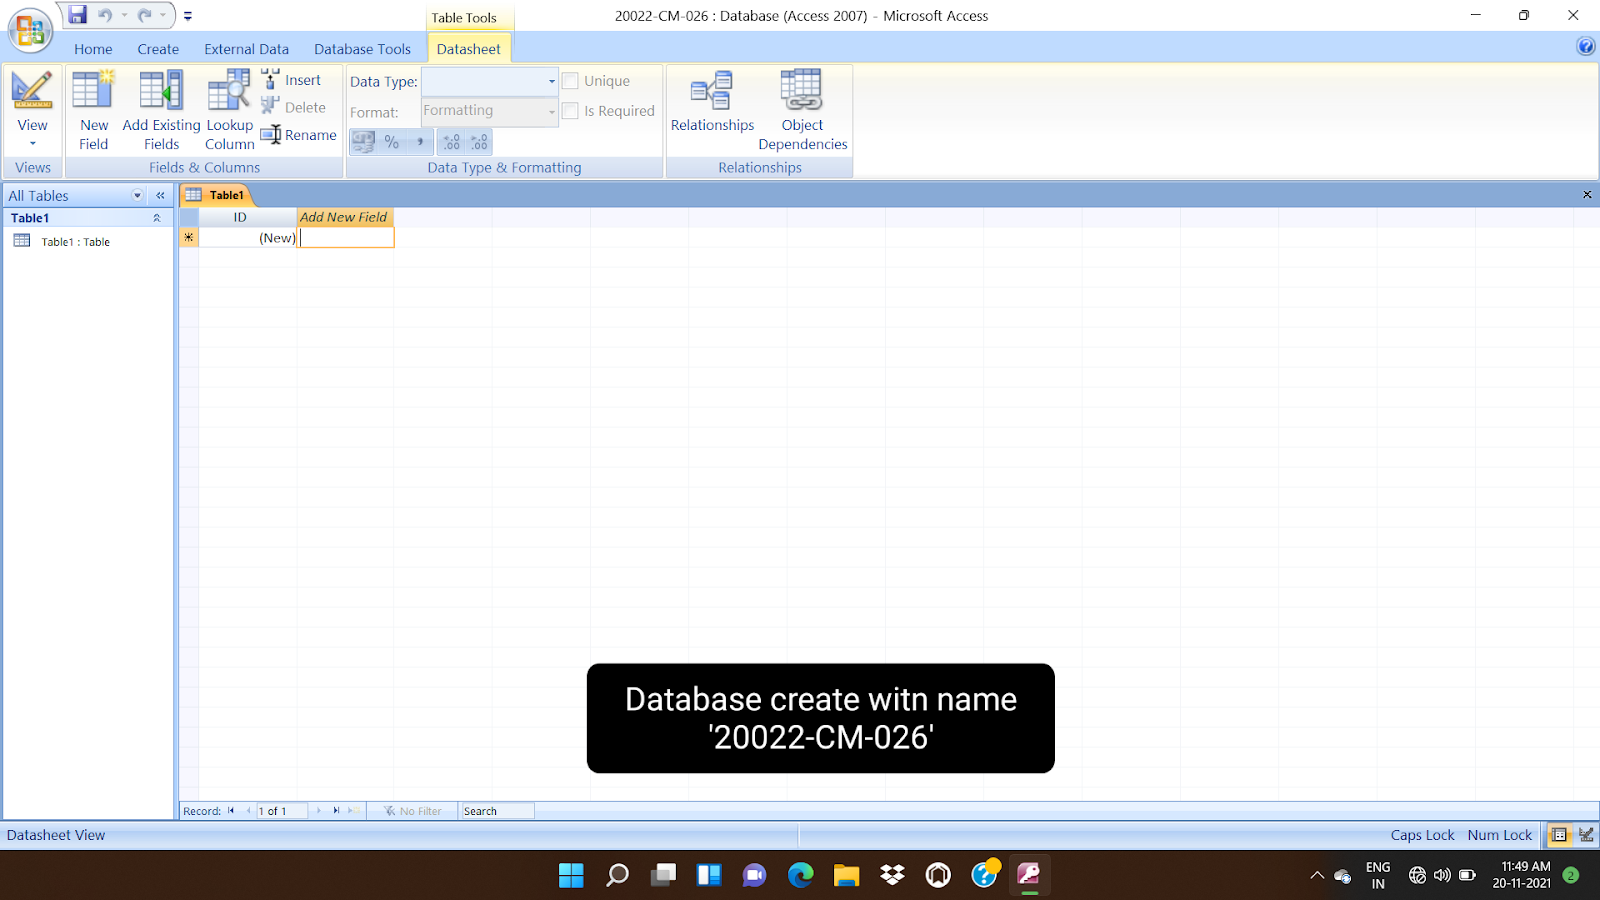
Task: Apply Percent format
Action: coord(392,142)
